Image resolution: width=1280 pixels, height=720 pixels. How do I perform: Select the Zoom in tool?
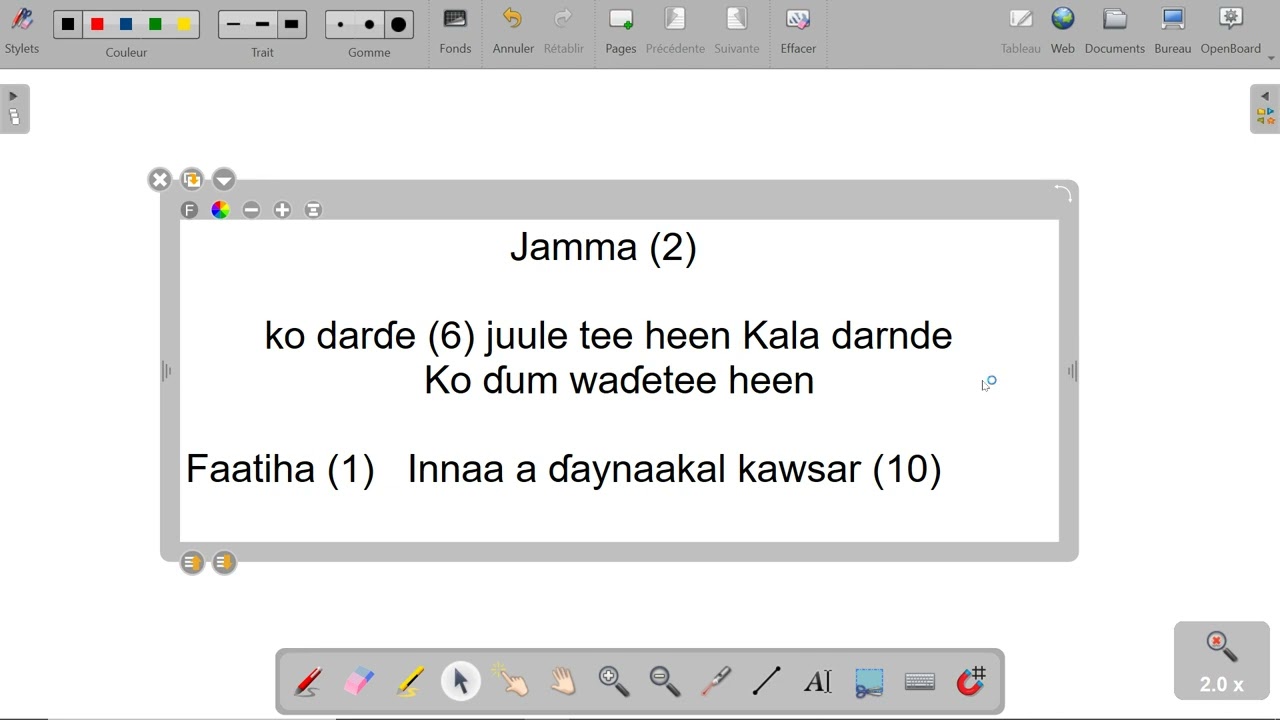614,682
